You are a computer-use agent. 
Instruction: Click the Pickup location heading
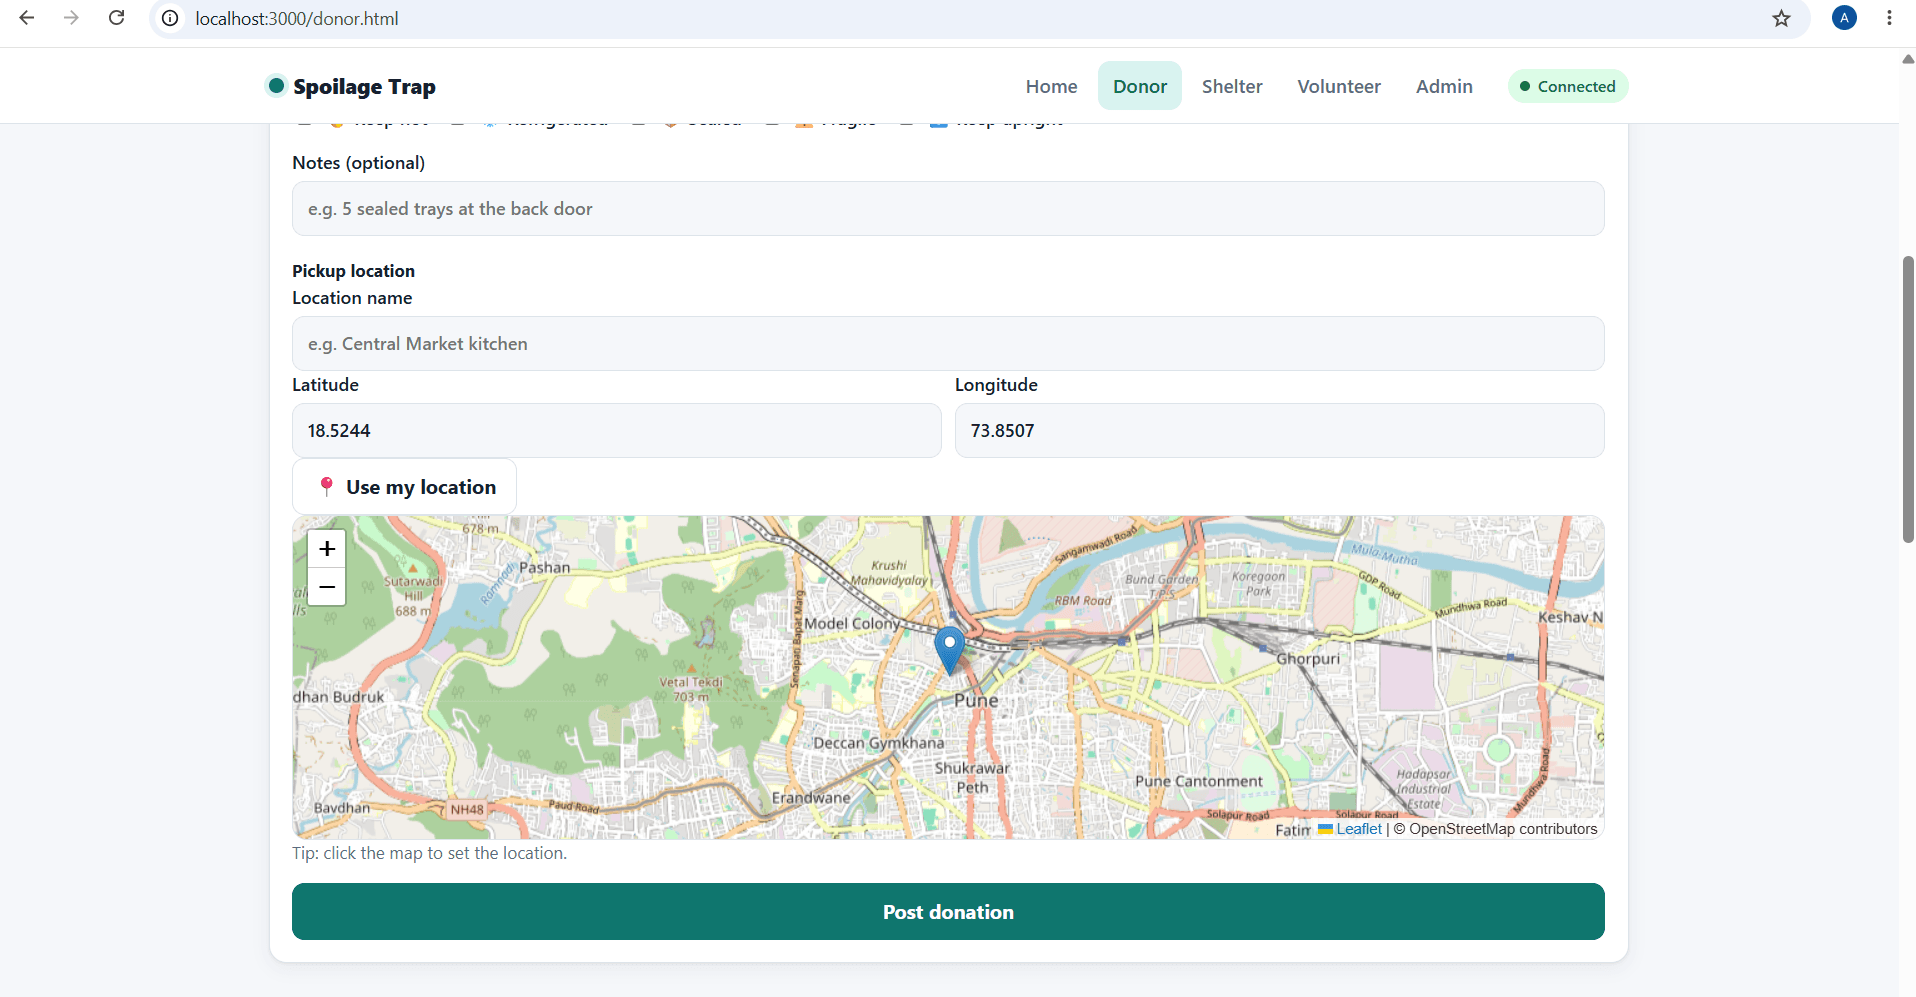353,271
